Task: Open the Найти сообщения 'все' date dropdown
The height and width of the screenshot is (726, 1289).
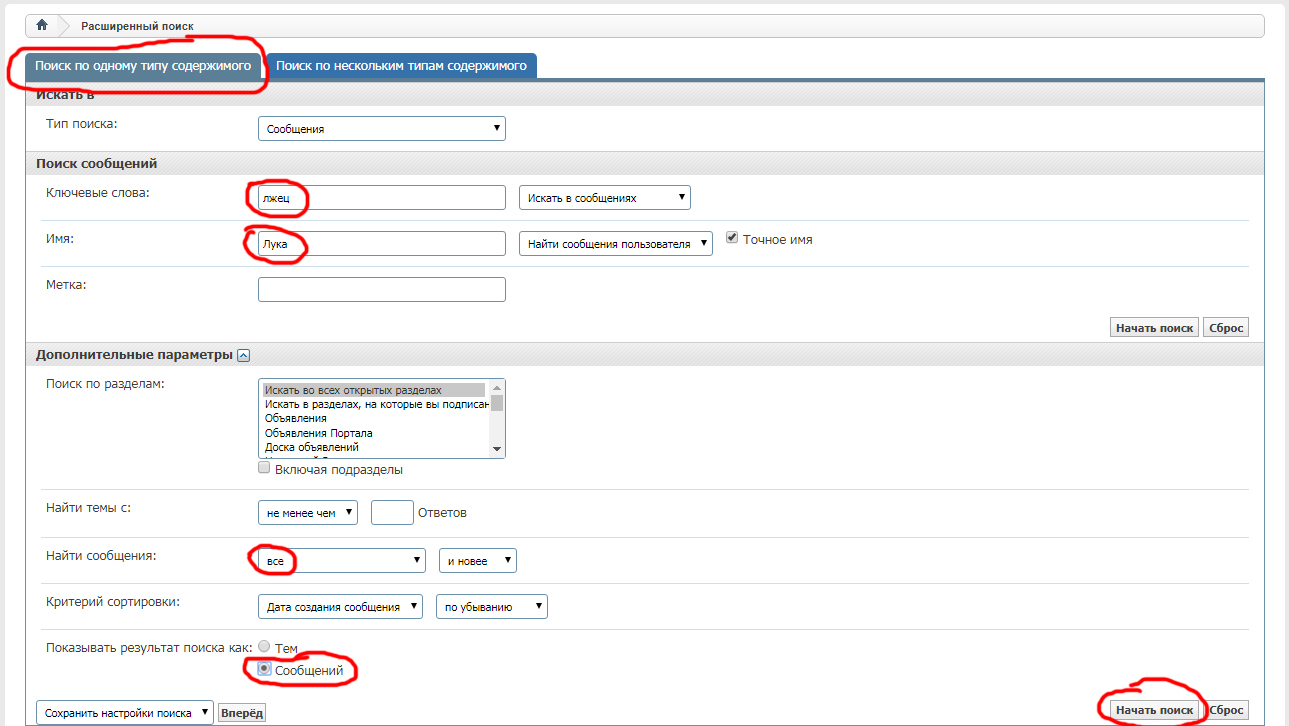Action: tap(342, 561)
